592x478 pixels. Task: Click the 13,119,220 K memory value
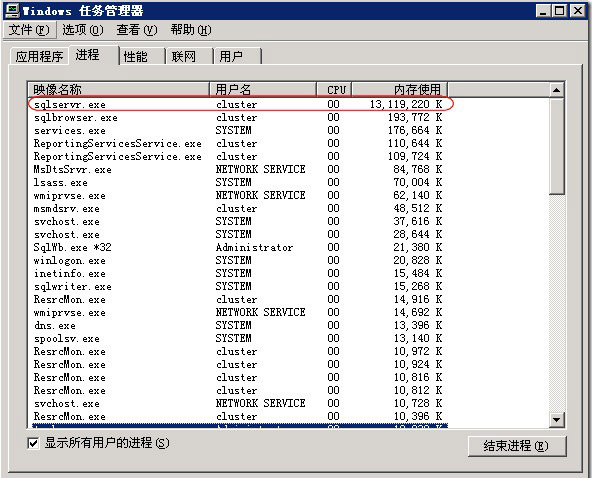[x=406, y=104]
